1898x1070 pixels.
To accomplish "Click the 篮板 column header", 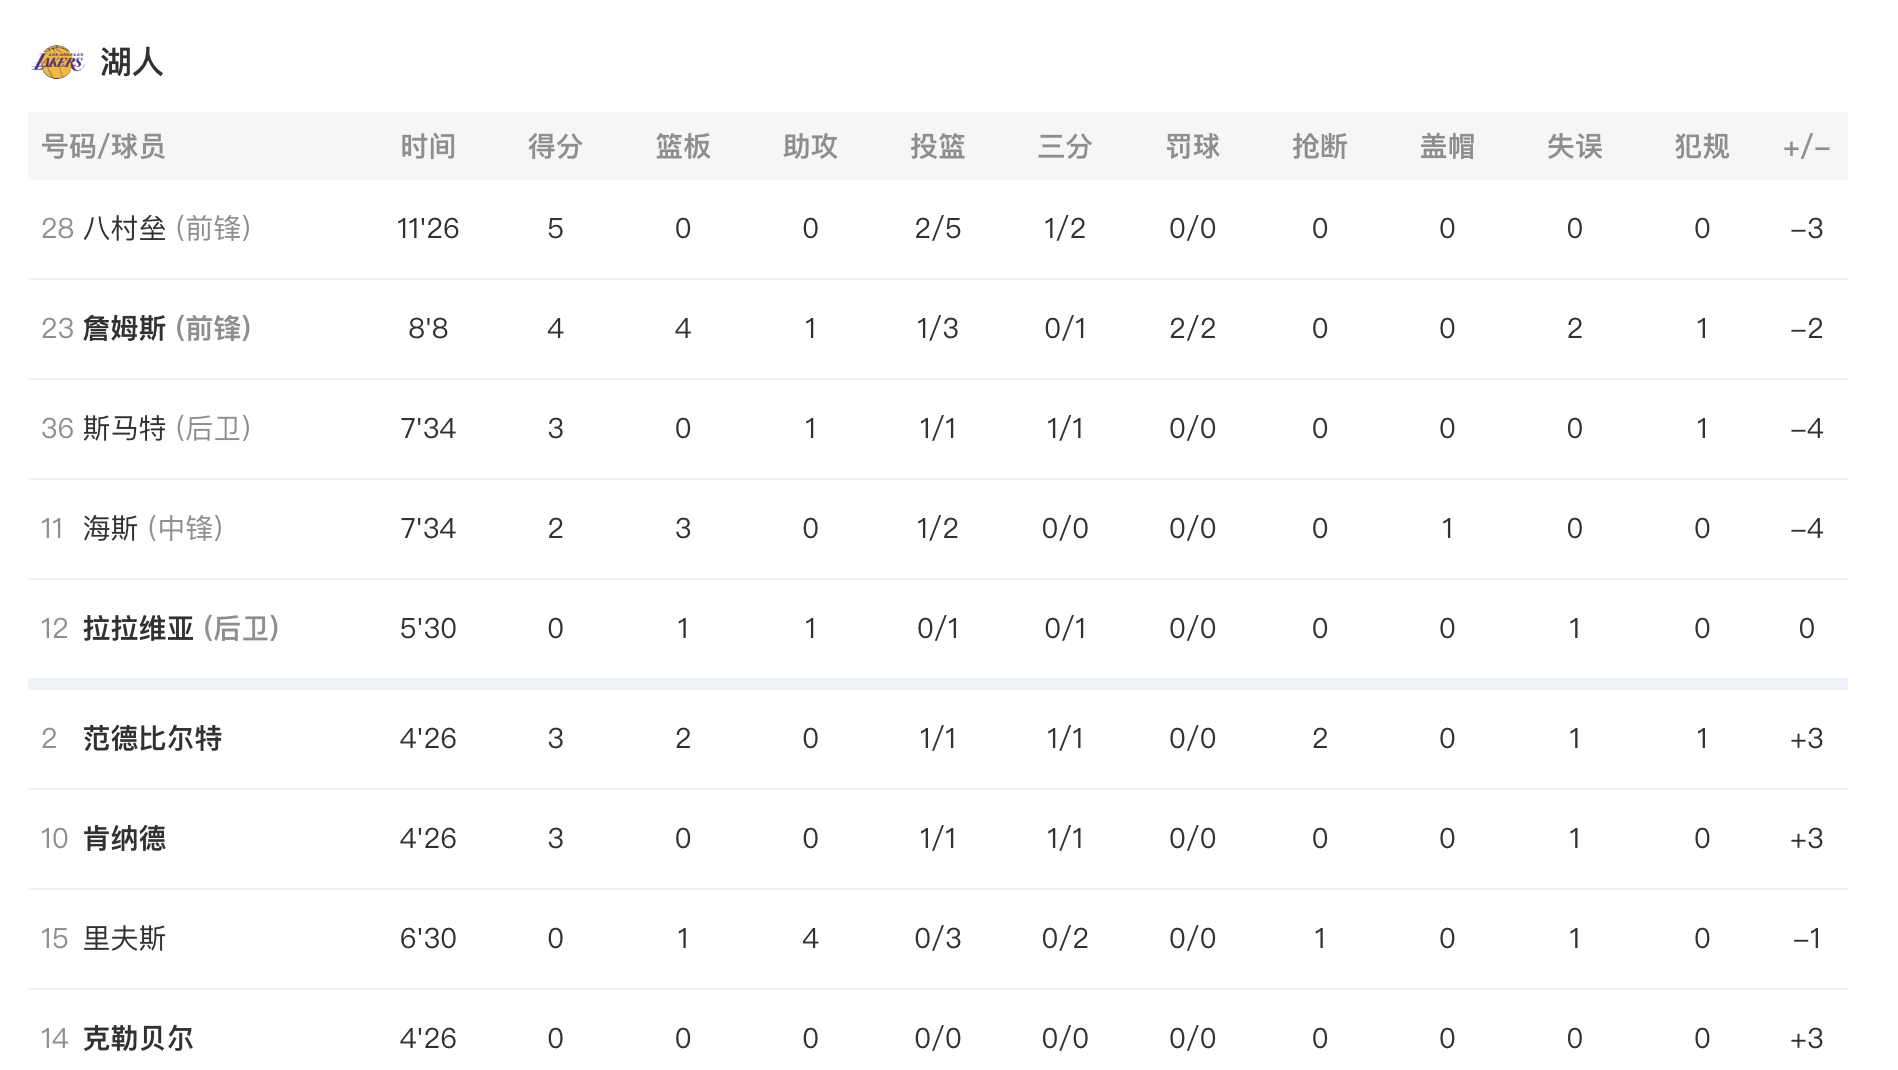I will click(x=683, y=147).
